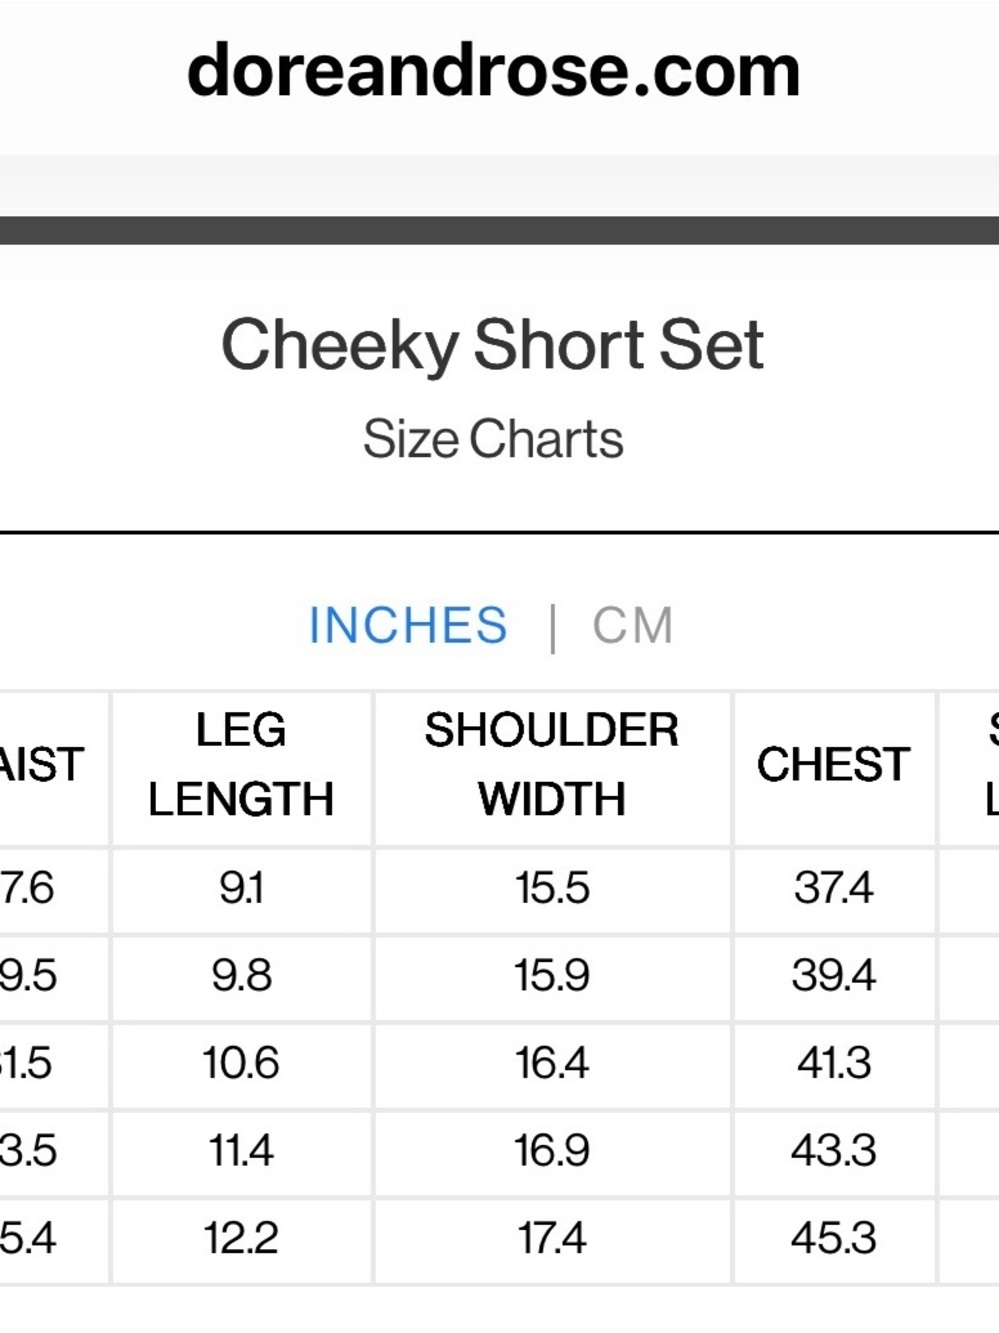Image resolution: width=999 pixels, height=1333 pixels.
Task: Select chest cell 39.4
Action: (x=834, y=976)
